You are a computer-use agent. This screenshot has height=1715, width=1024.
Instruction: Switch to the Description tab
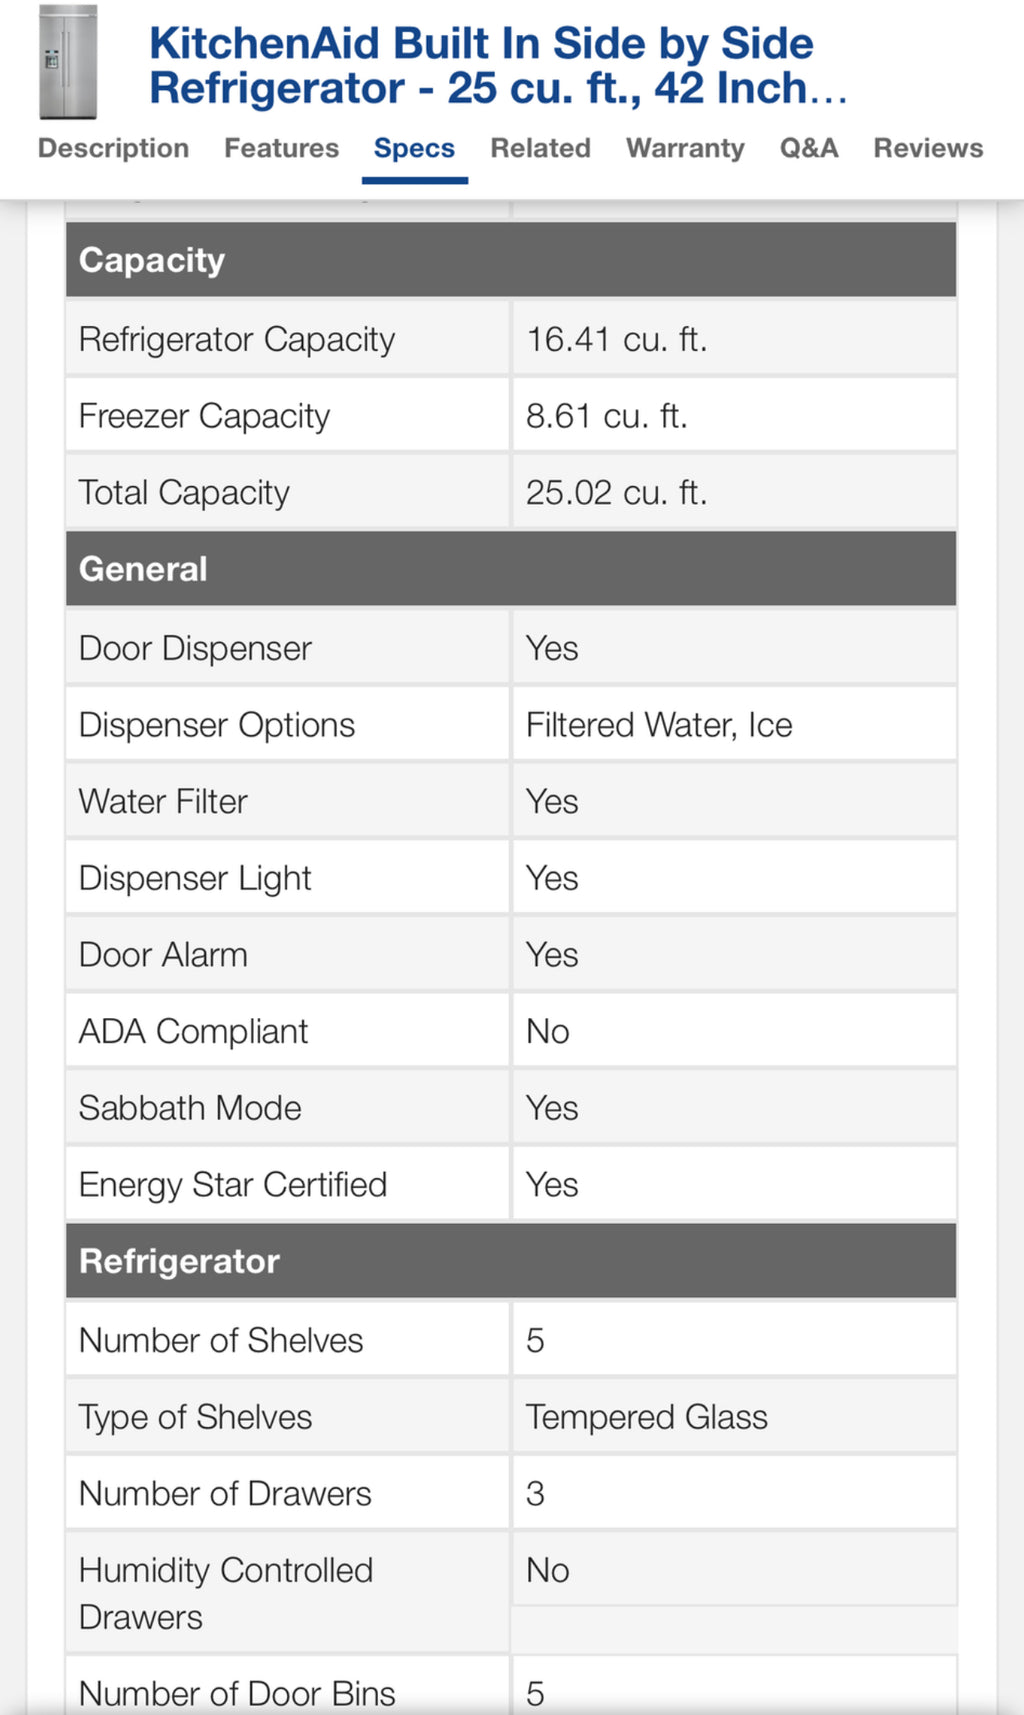coord(113,148)
